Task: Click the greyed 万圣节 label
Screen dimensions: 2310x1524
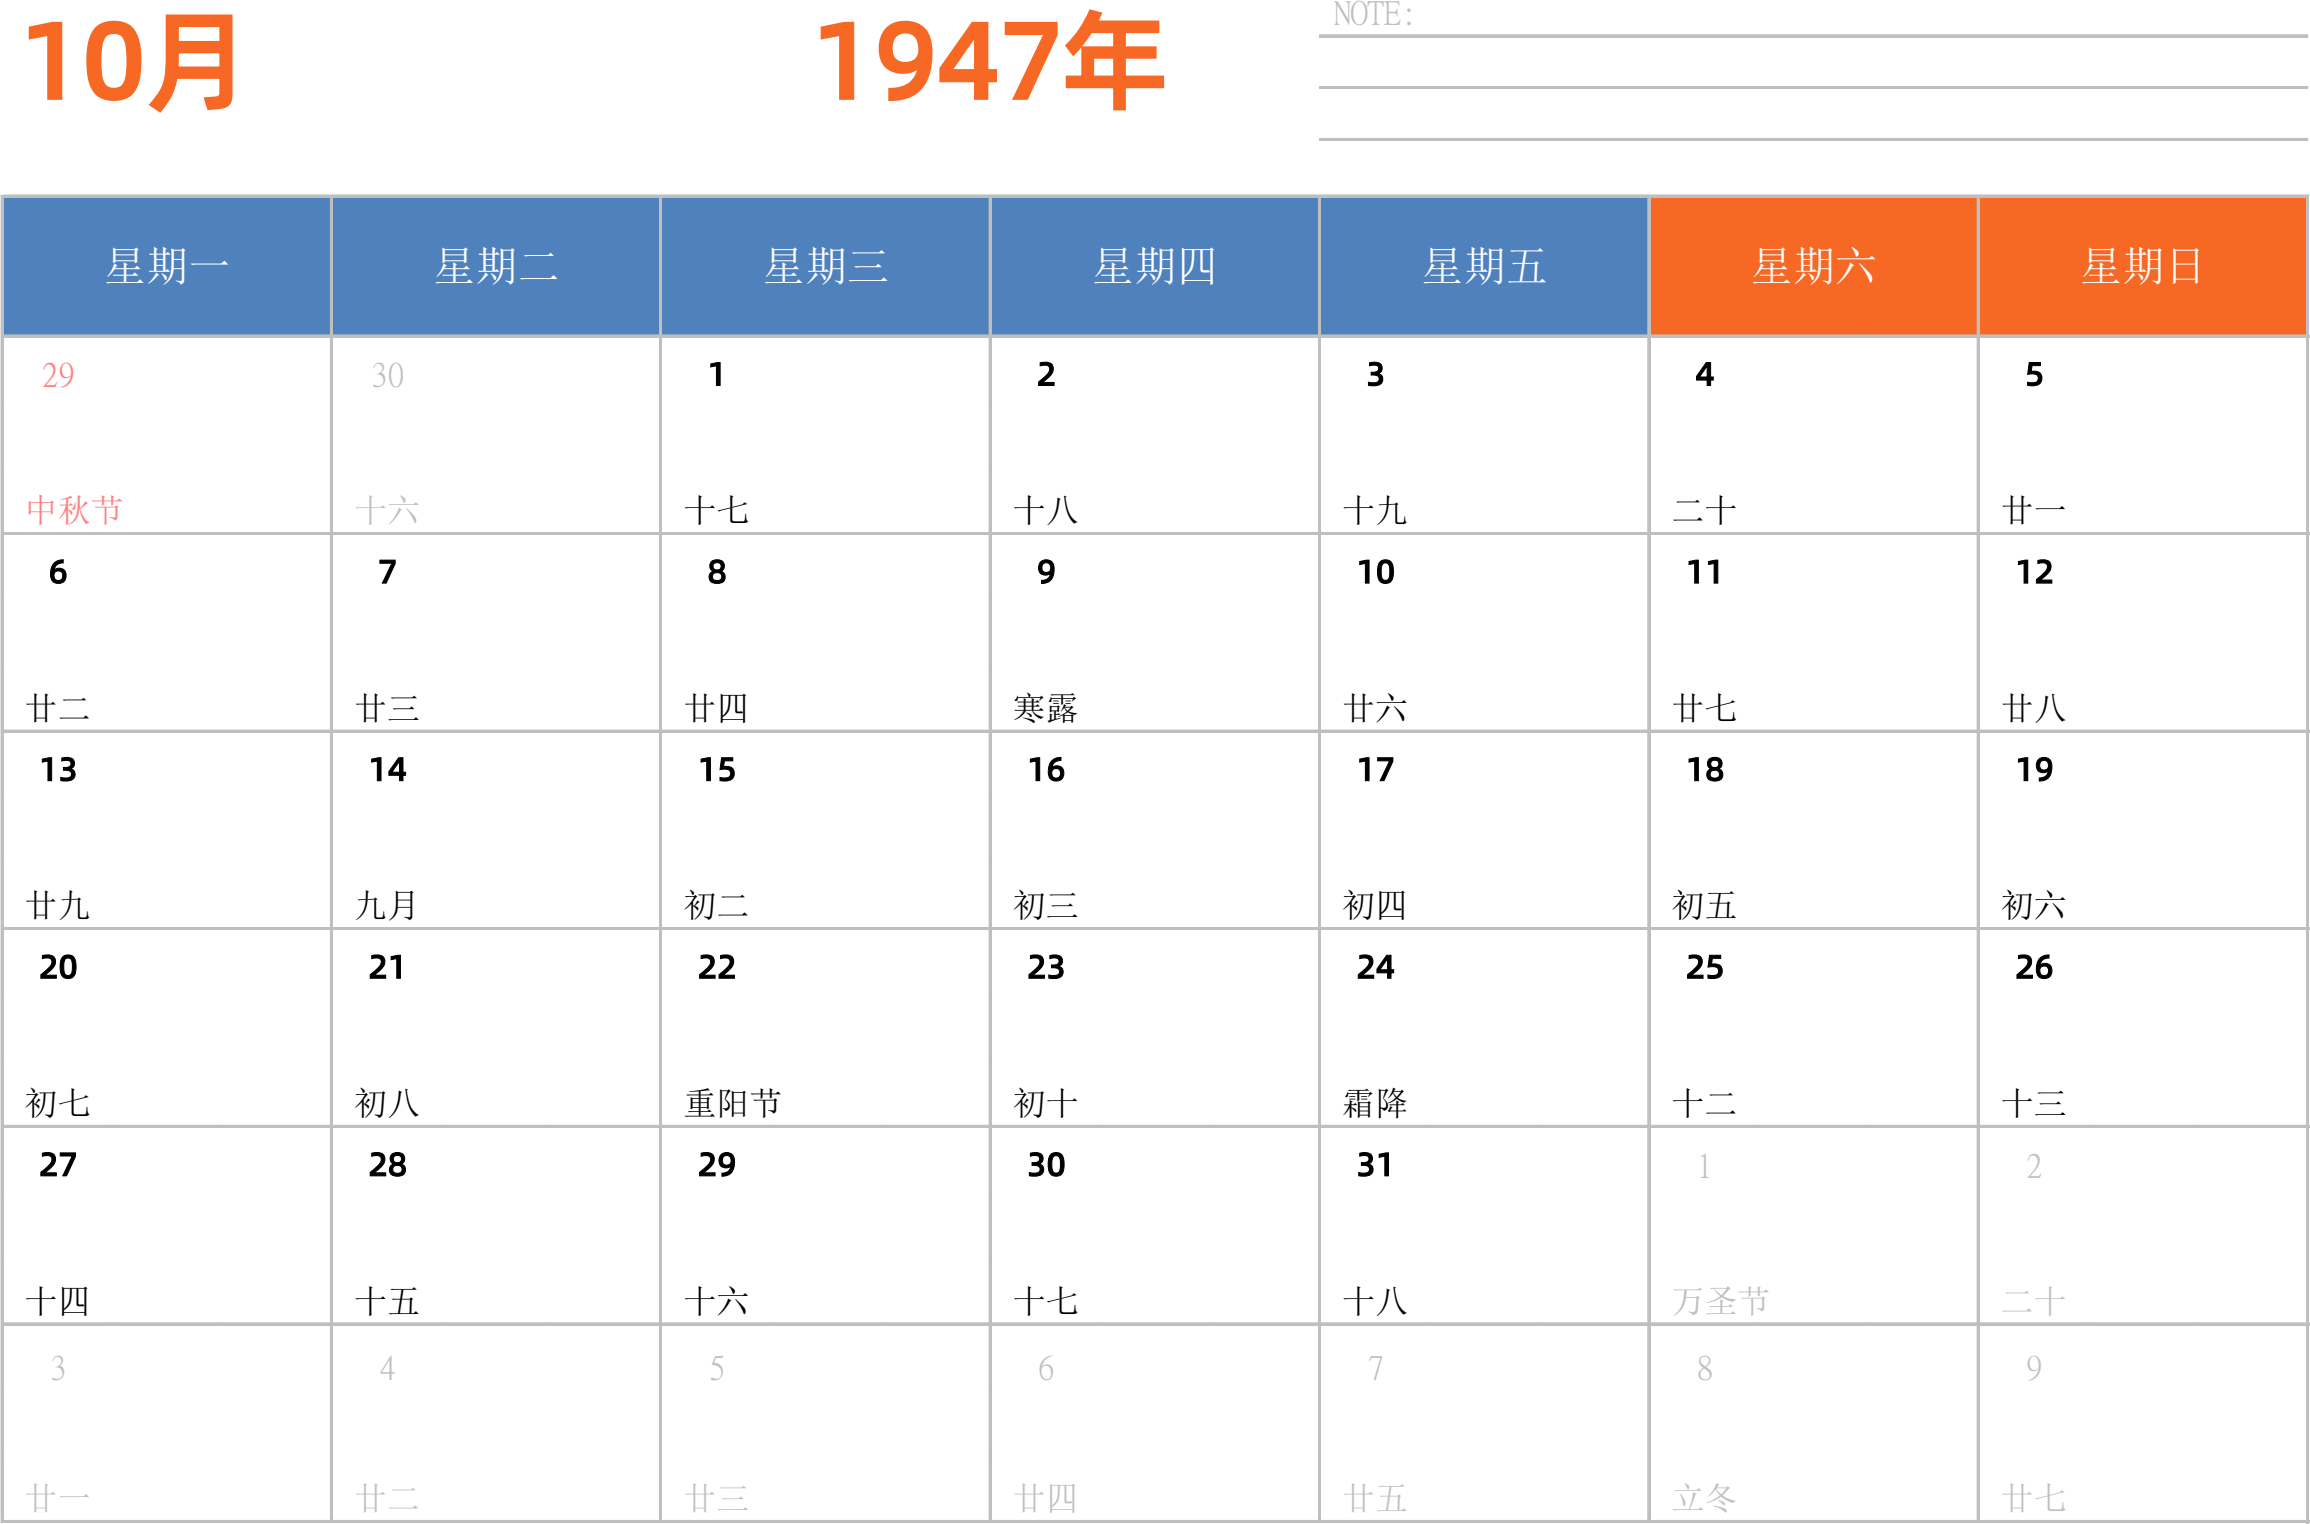Action: pos(1721,1301)
